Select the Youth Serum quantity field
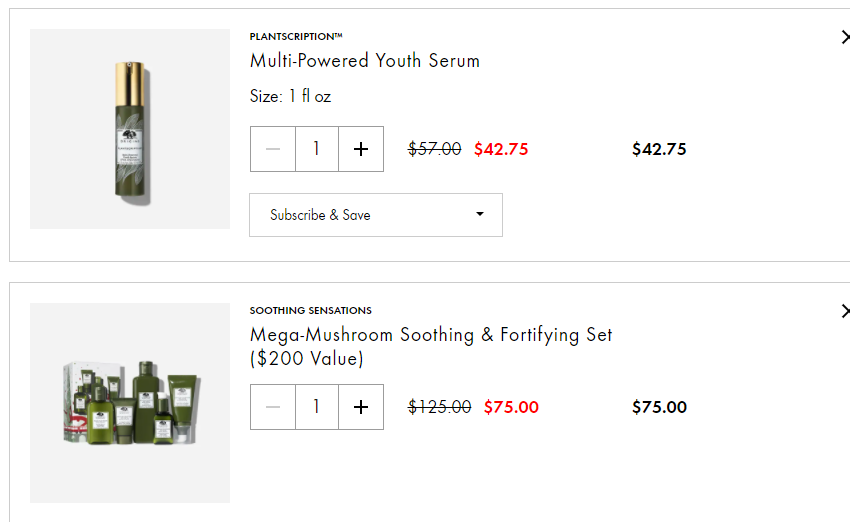850x522 pixels. click(x=317, y=149)
